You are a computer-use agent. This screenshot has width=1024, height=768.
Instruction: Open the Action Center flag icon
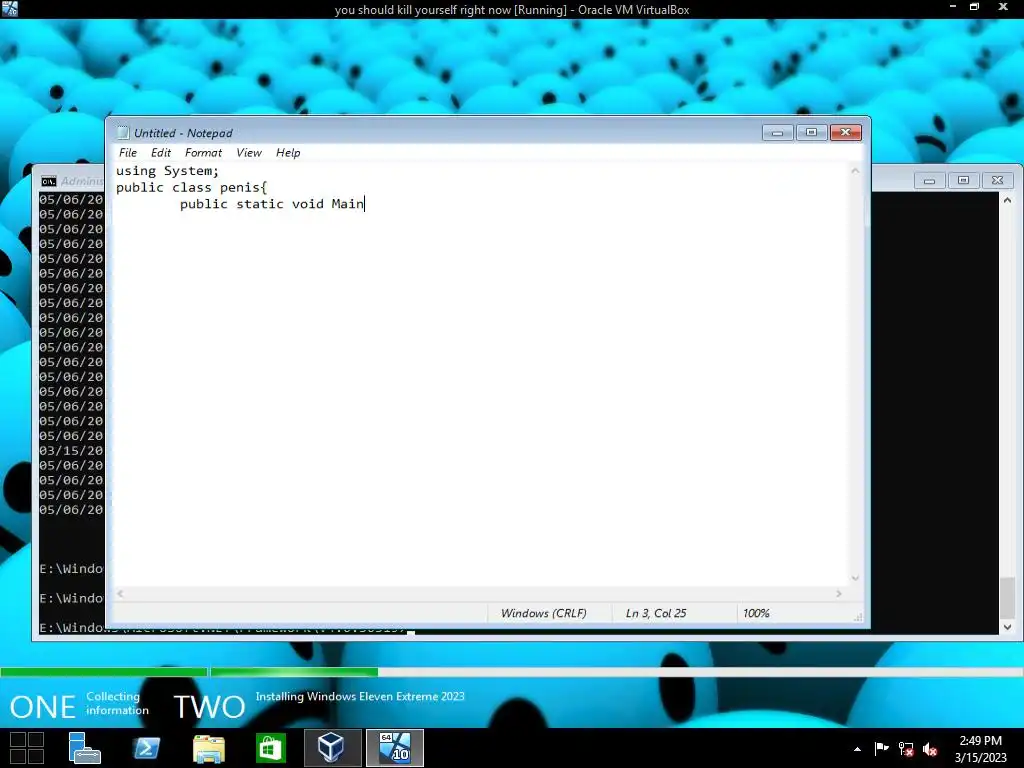click(882, 748)
